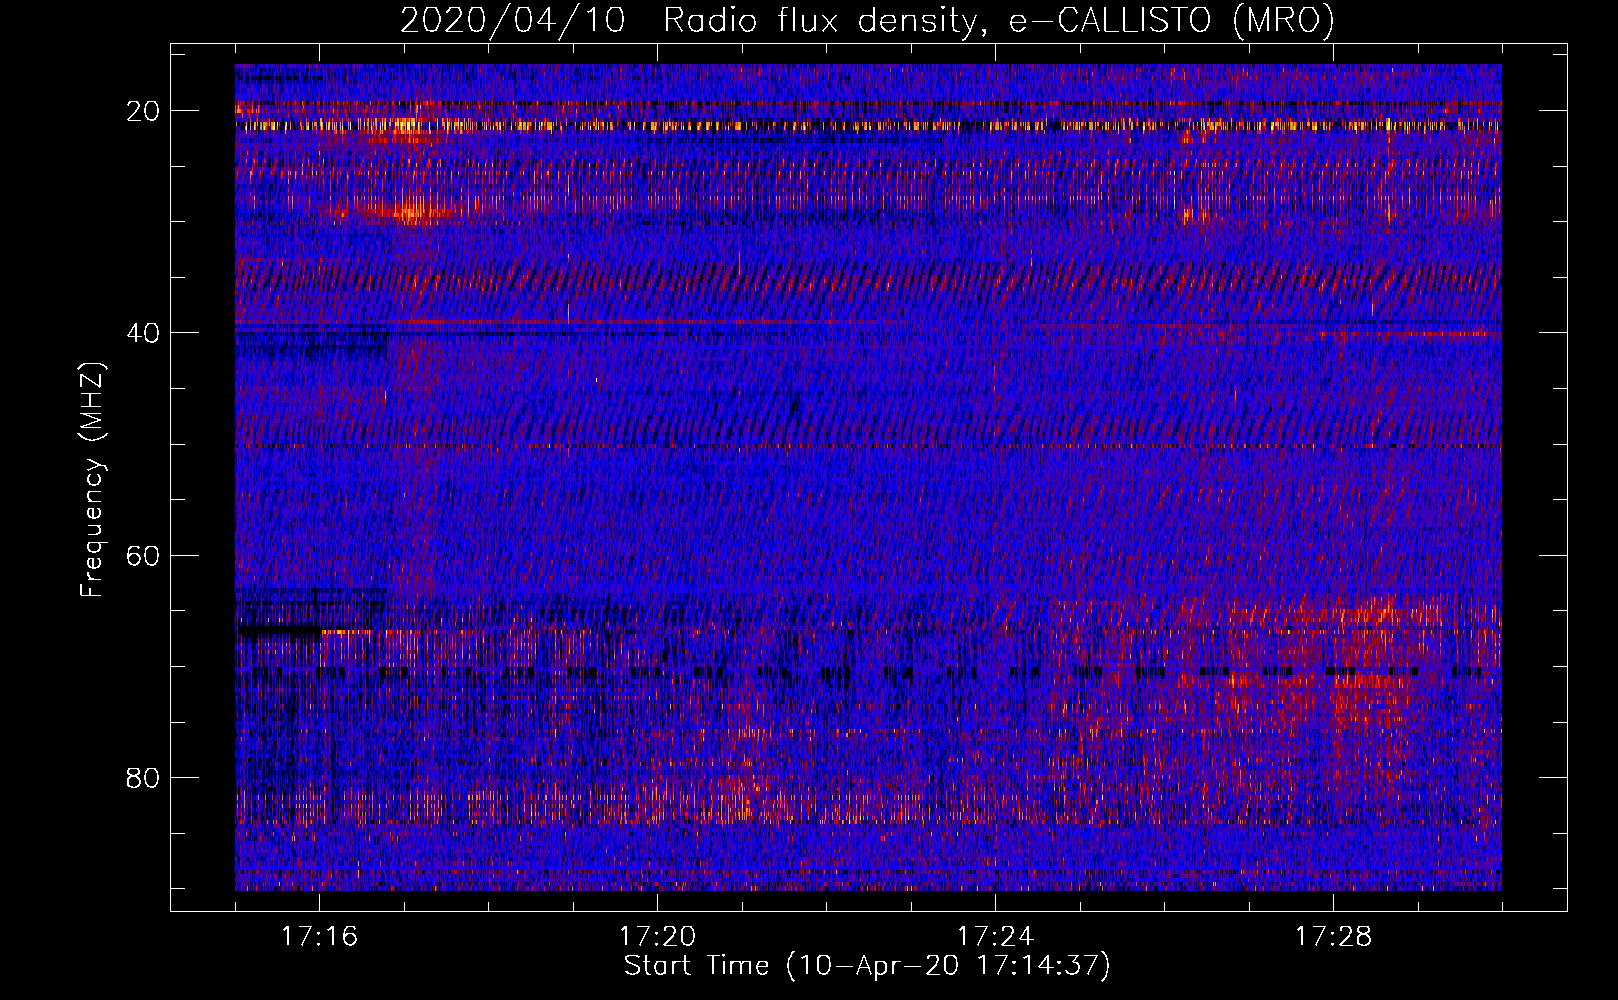The height and width of the screenshot is (1000, 1618).
Task: Click the 'Frequency (MHZ)' axis label
Action: (x=93, y=479)
